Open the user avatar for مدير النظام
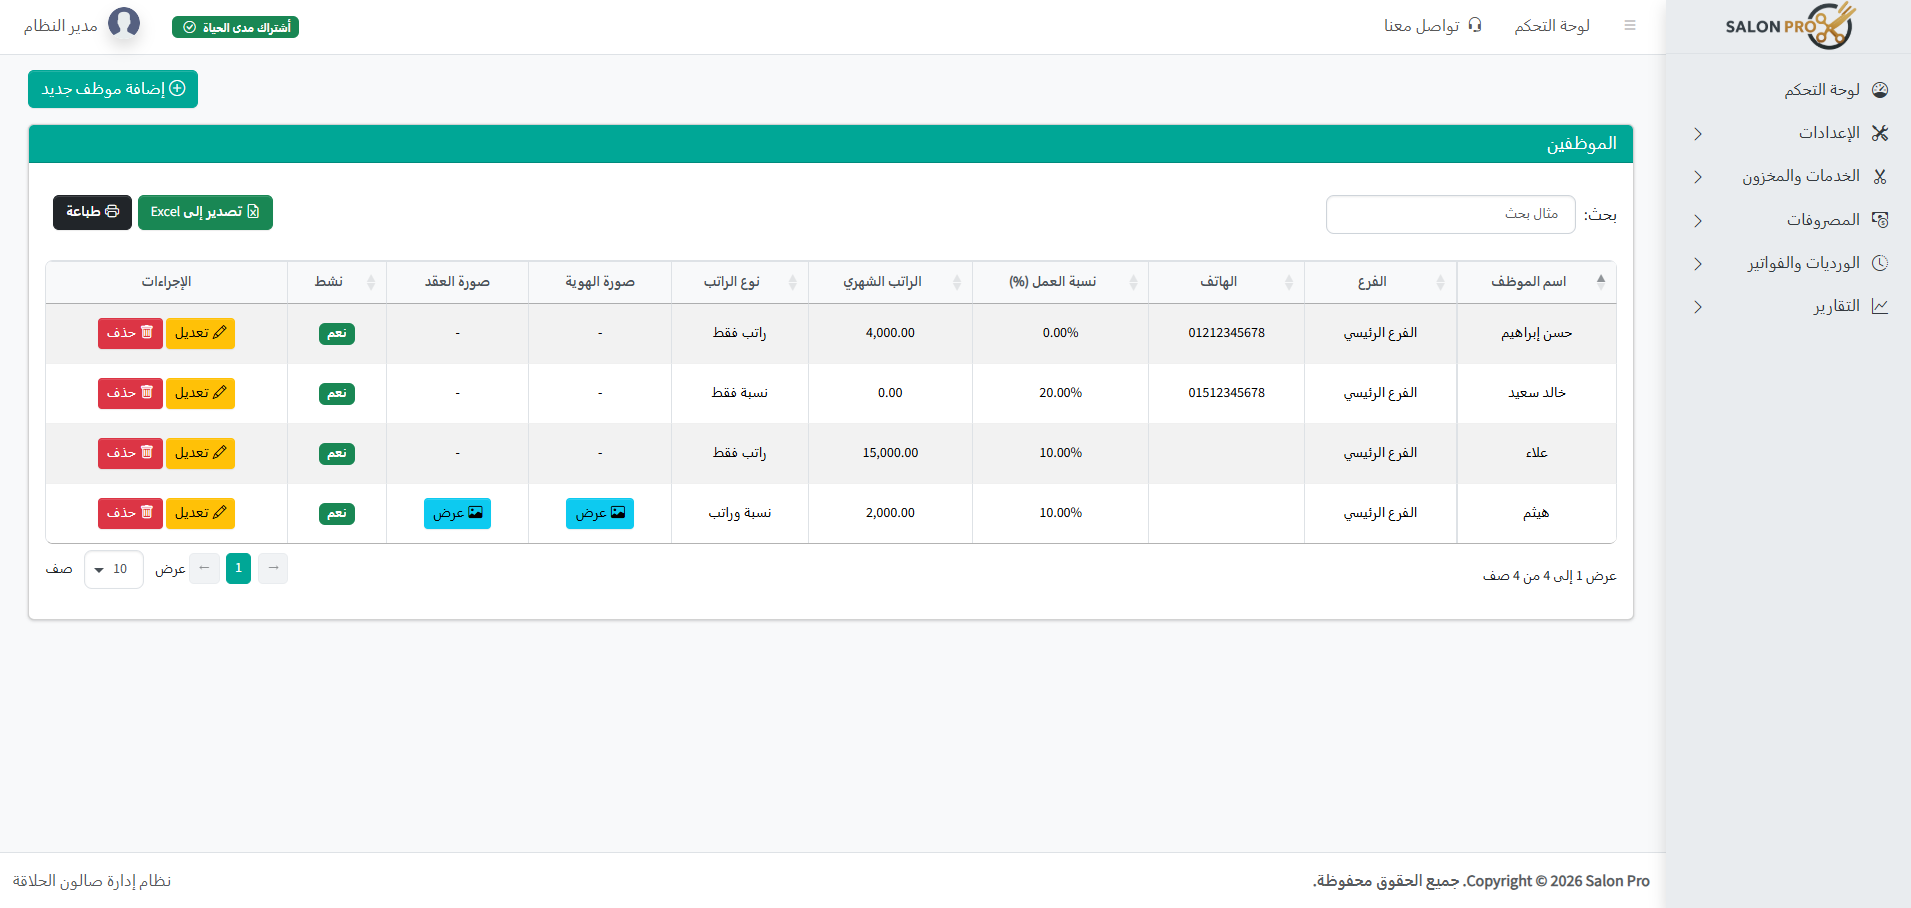The image size is (1911, 908). 124,22
